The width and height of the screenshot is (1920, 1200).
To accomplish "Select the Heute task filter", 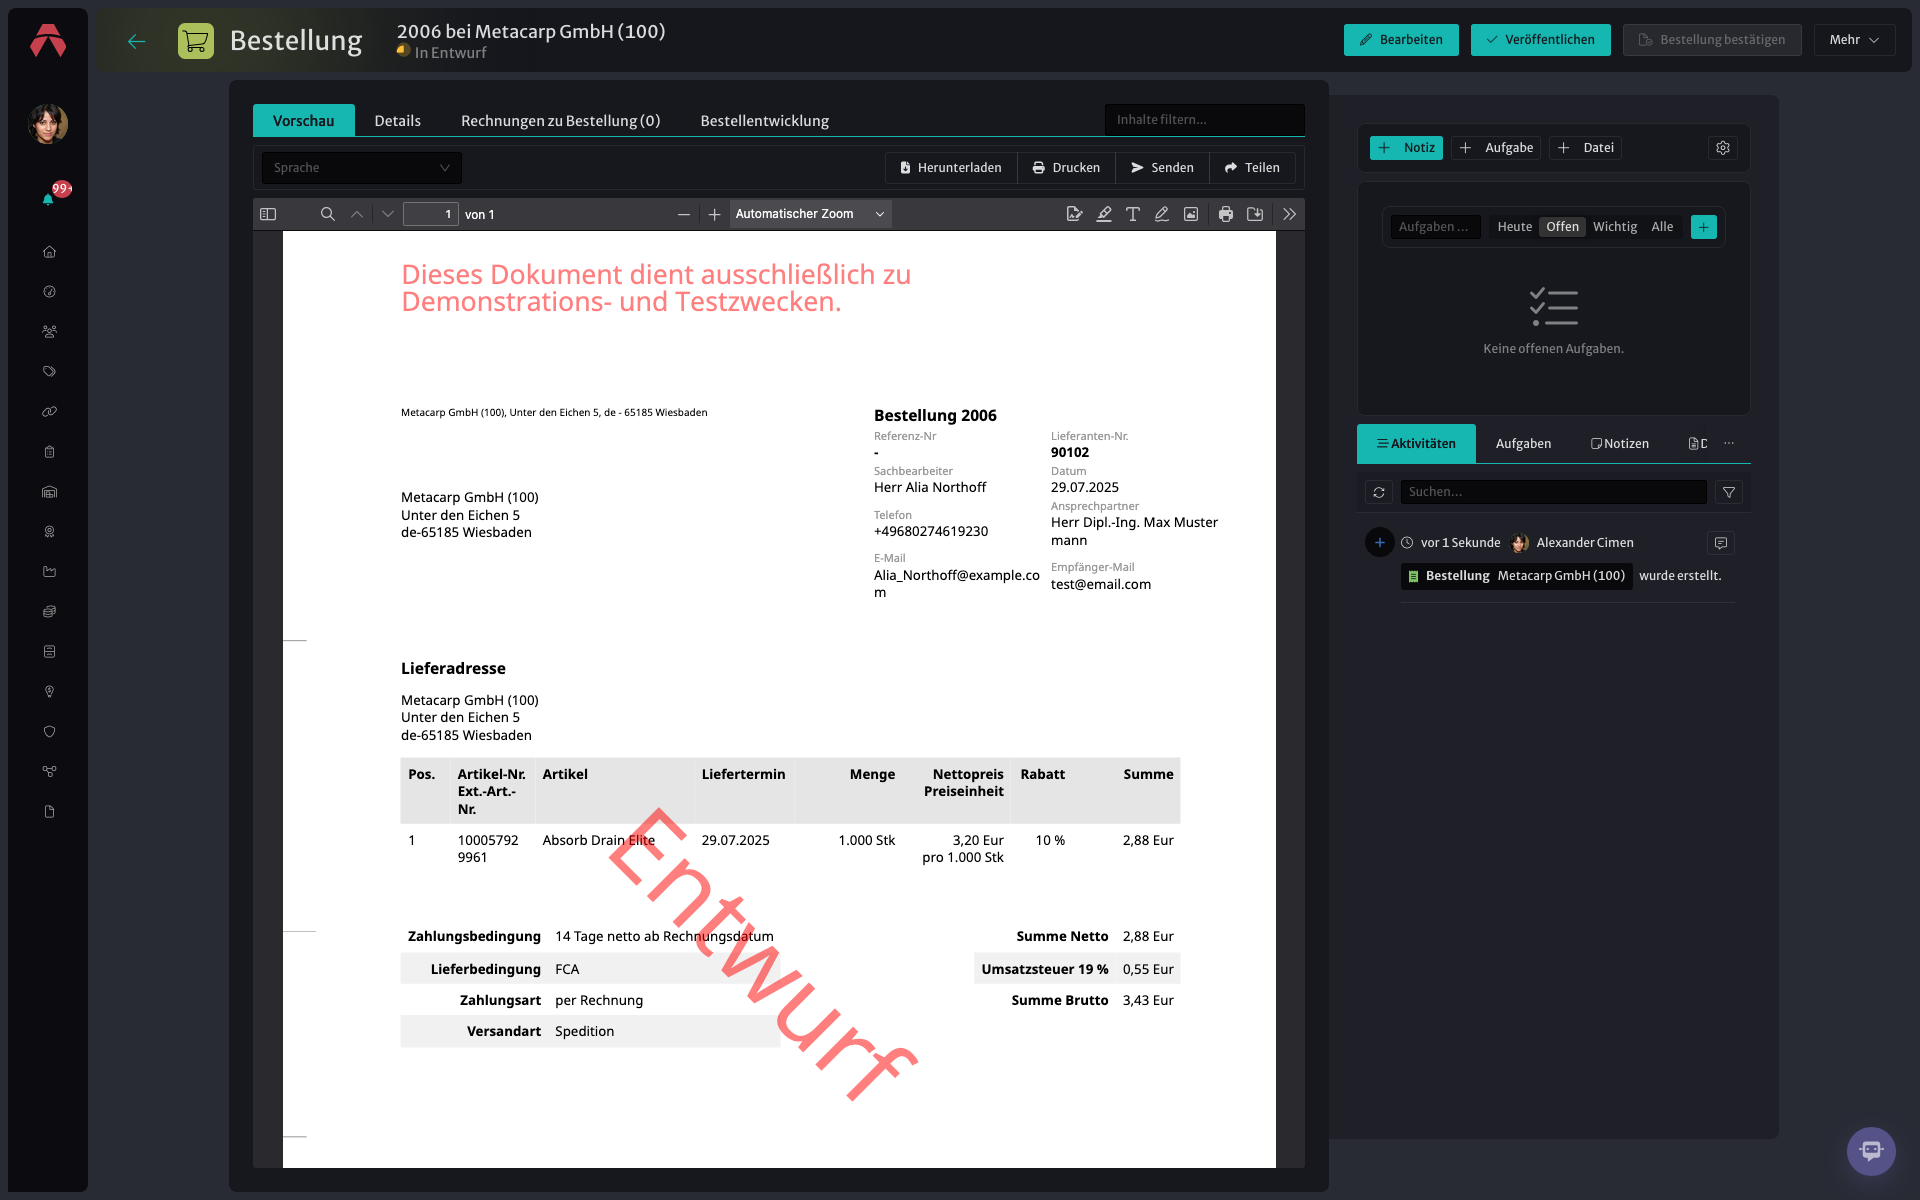I will tap(1514, 227).
